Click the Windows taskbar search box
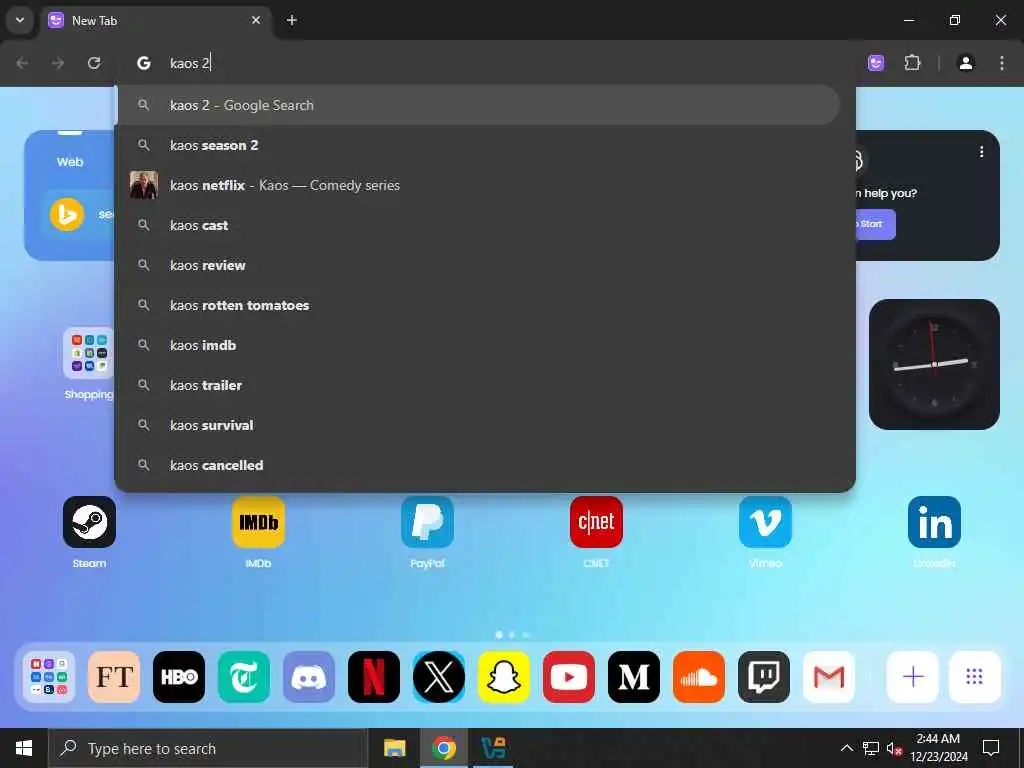1024x768 pixels. tap(208, 748)
